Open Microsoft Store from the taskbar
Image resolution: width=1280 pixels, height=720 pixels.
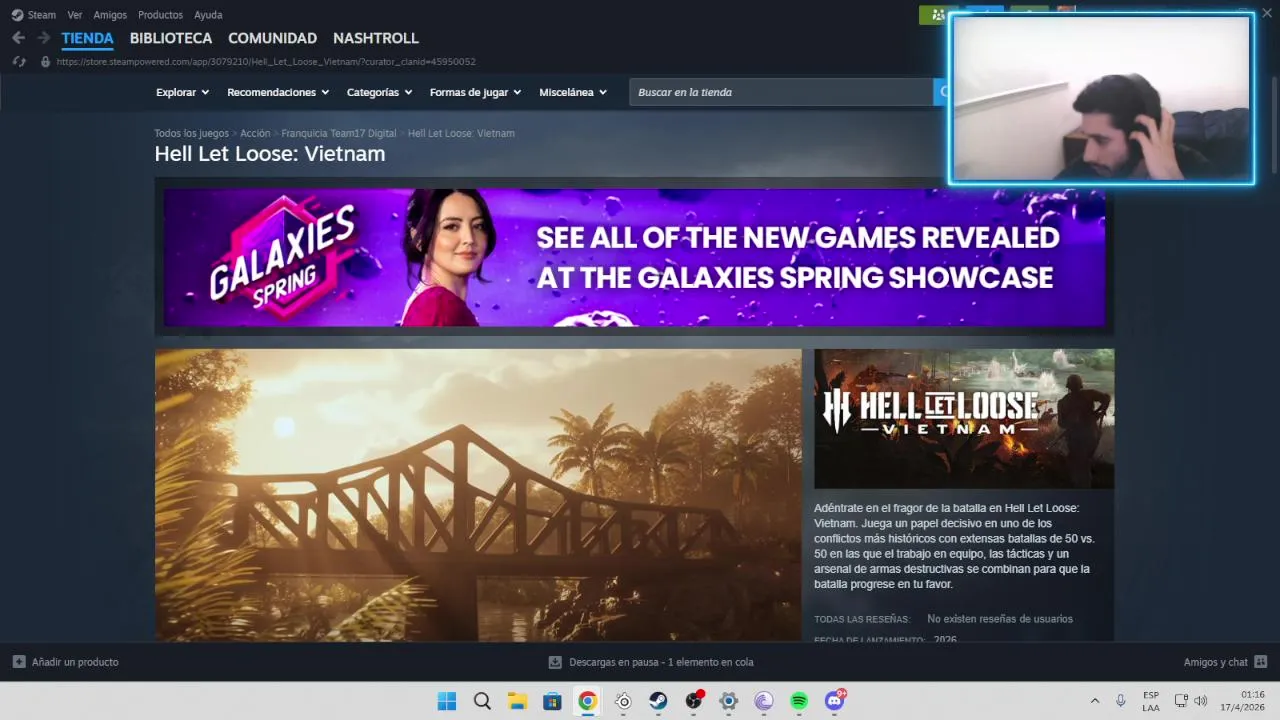[x=552, y=701]
